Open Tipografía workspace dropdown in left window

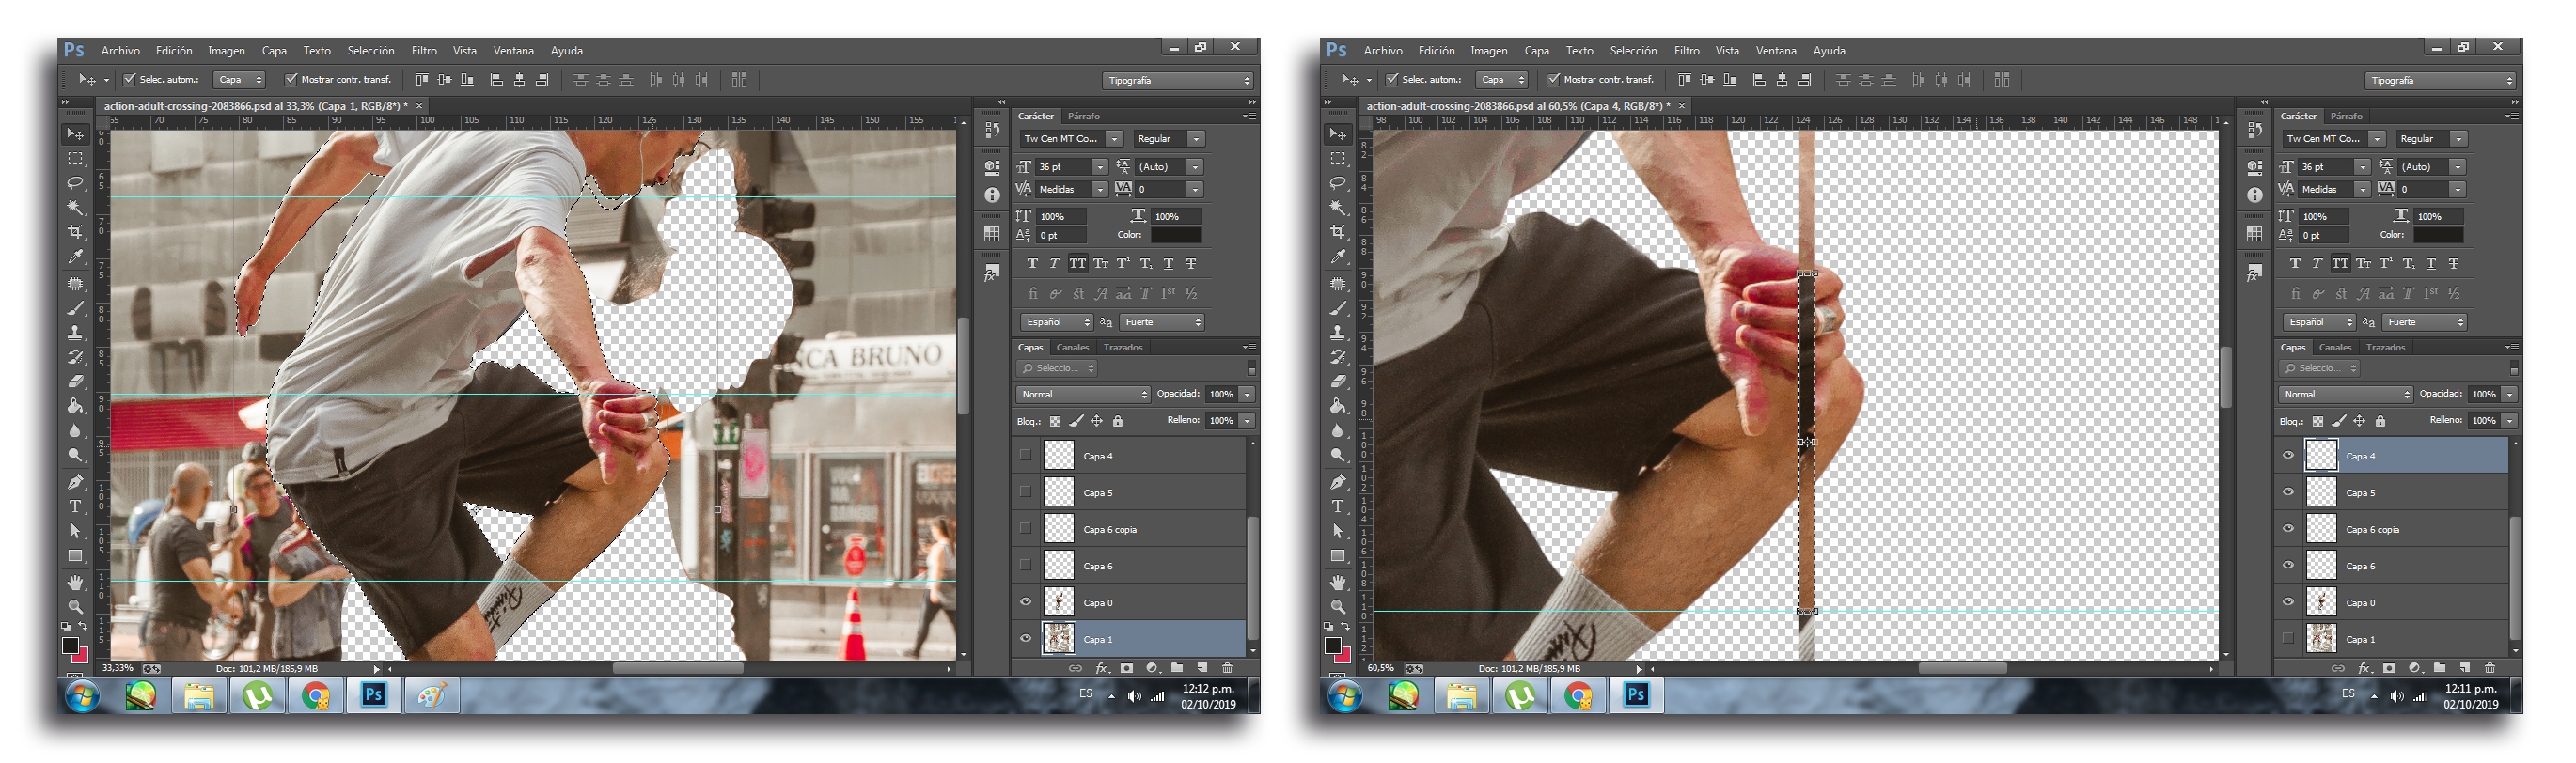[x=1177, y=80]
